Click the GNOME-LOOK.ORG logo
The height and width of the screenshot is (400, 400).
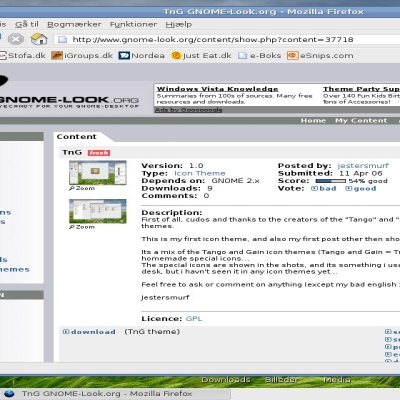[69, 101]
